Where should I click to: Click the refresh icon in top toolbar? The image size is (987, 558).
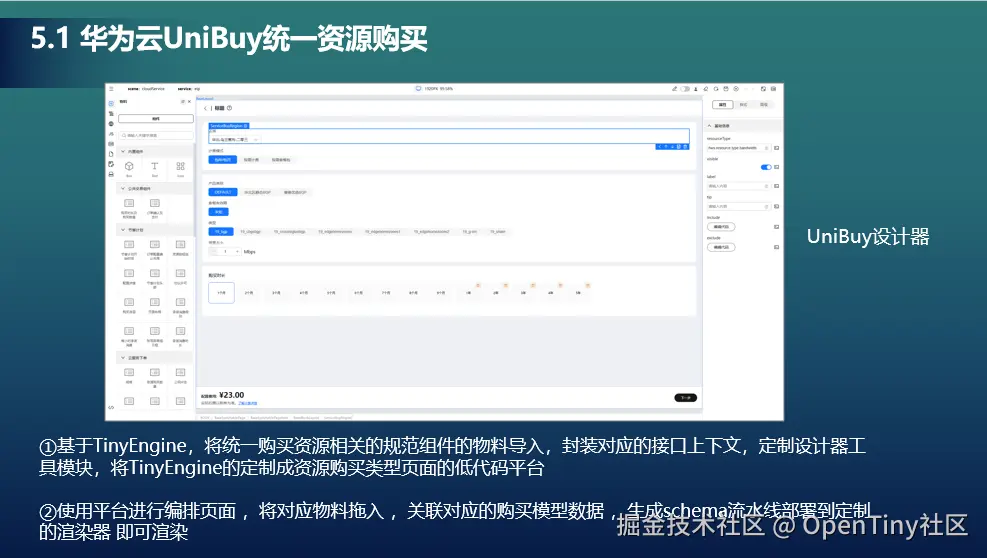click(716, 89)
